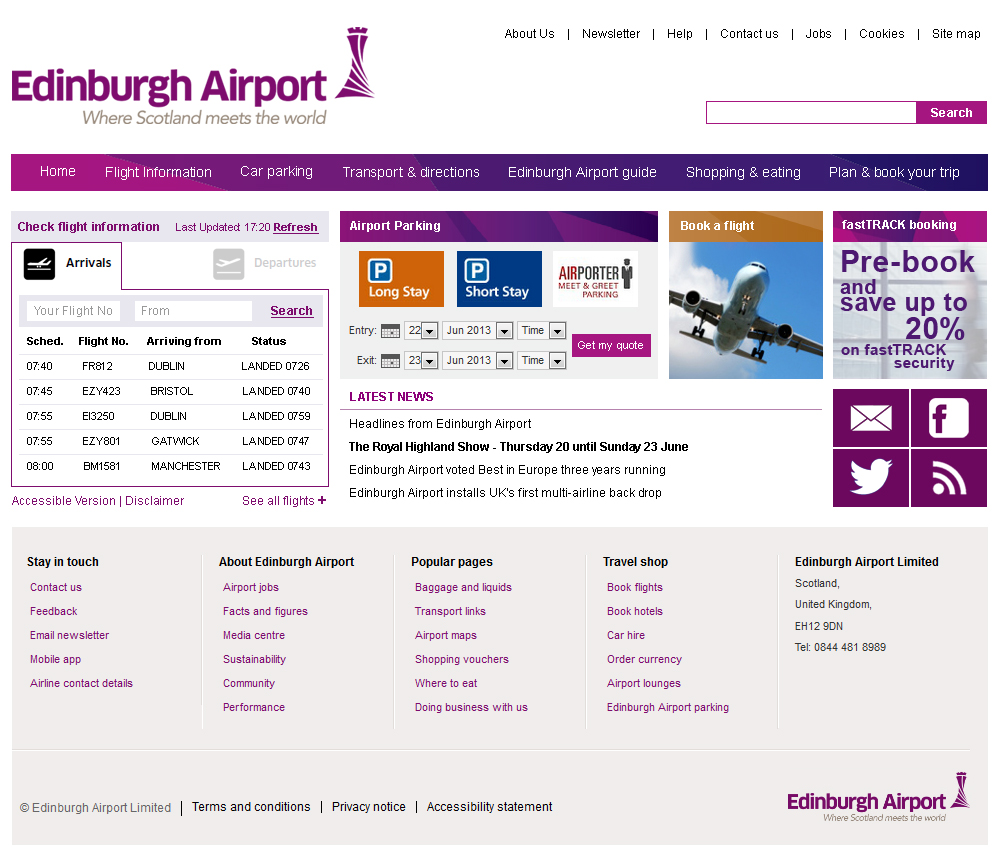Click the RSS feed icon tile

tap(948, 478)
